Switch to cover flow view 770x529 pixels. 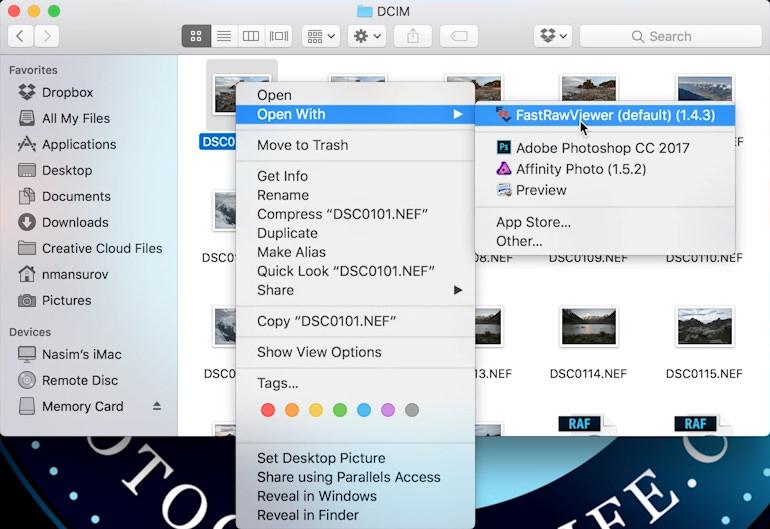pyautogui.click(x=279, y=36)
